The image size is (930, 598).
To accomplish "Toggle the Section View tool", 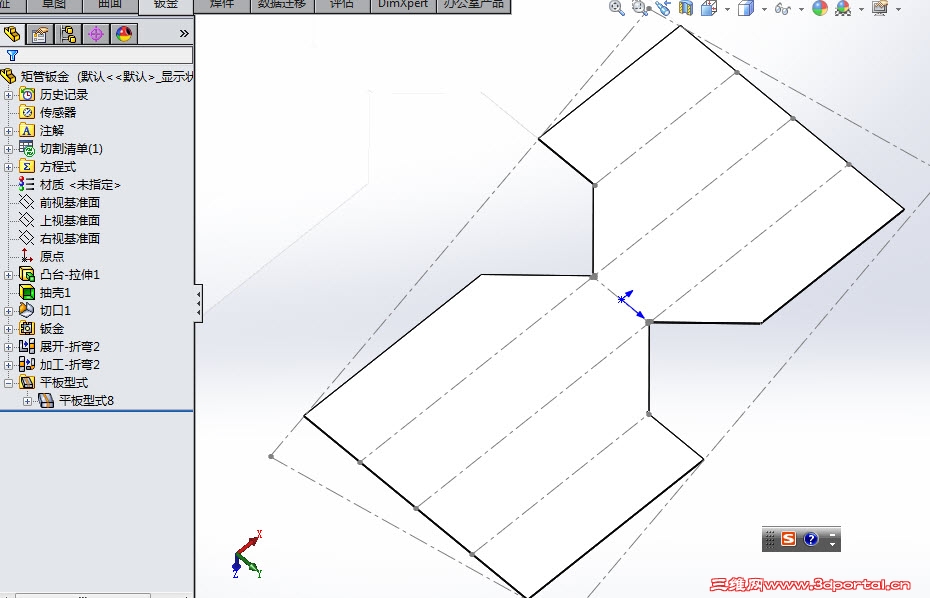I will point(686,7).
